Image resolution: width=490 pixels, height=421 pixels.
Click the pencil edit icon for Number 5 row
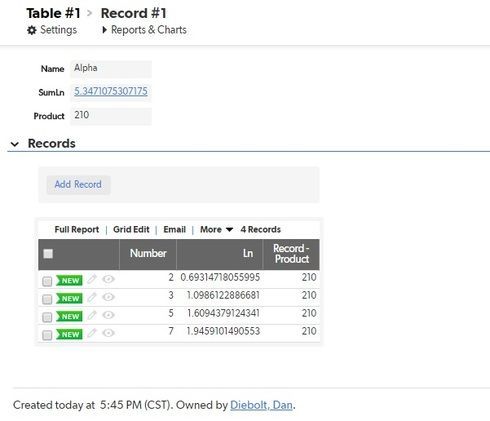pos(92,315)
